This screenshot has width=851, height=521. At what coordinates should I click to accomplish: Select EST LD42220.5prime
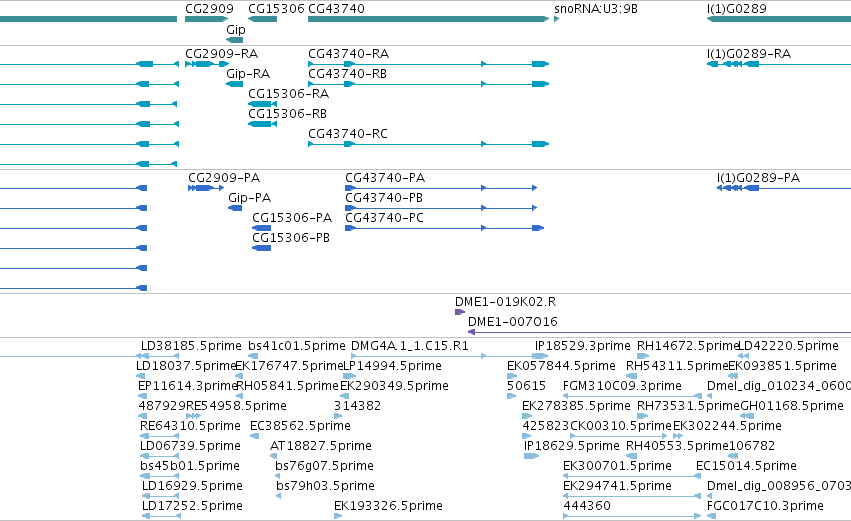point(789,346)
